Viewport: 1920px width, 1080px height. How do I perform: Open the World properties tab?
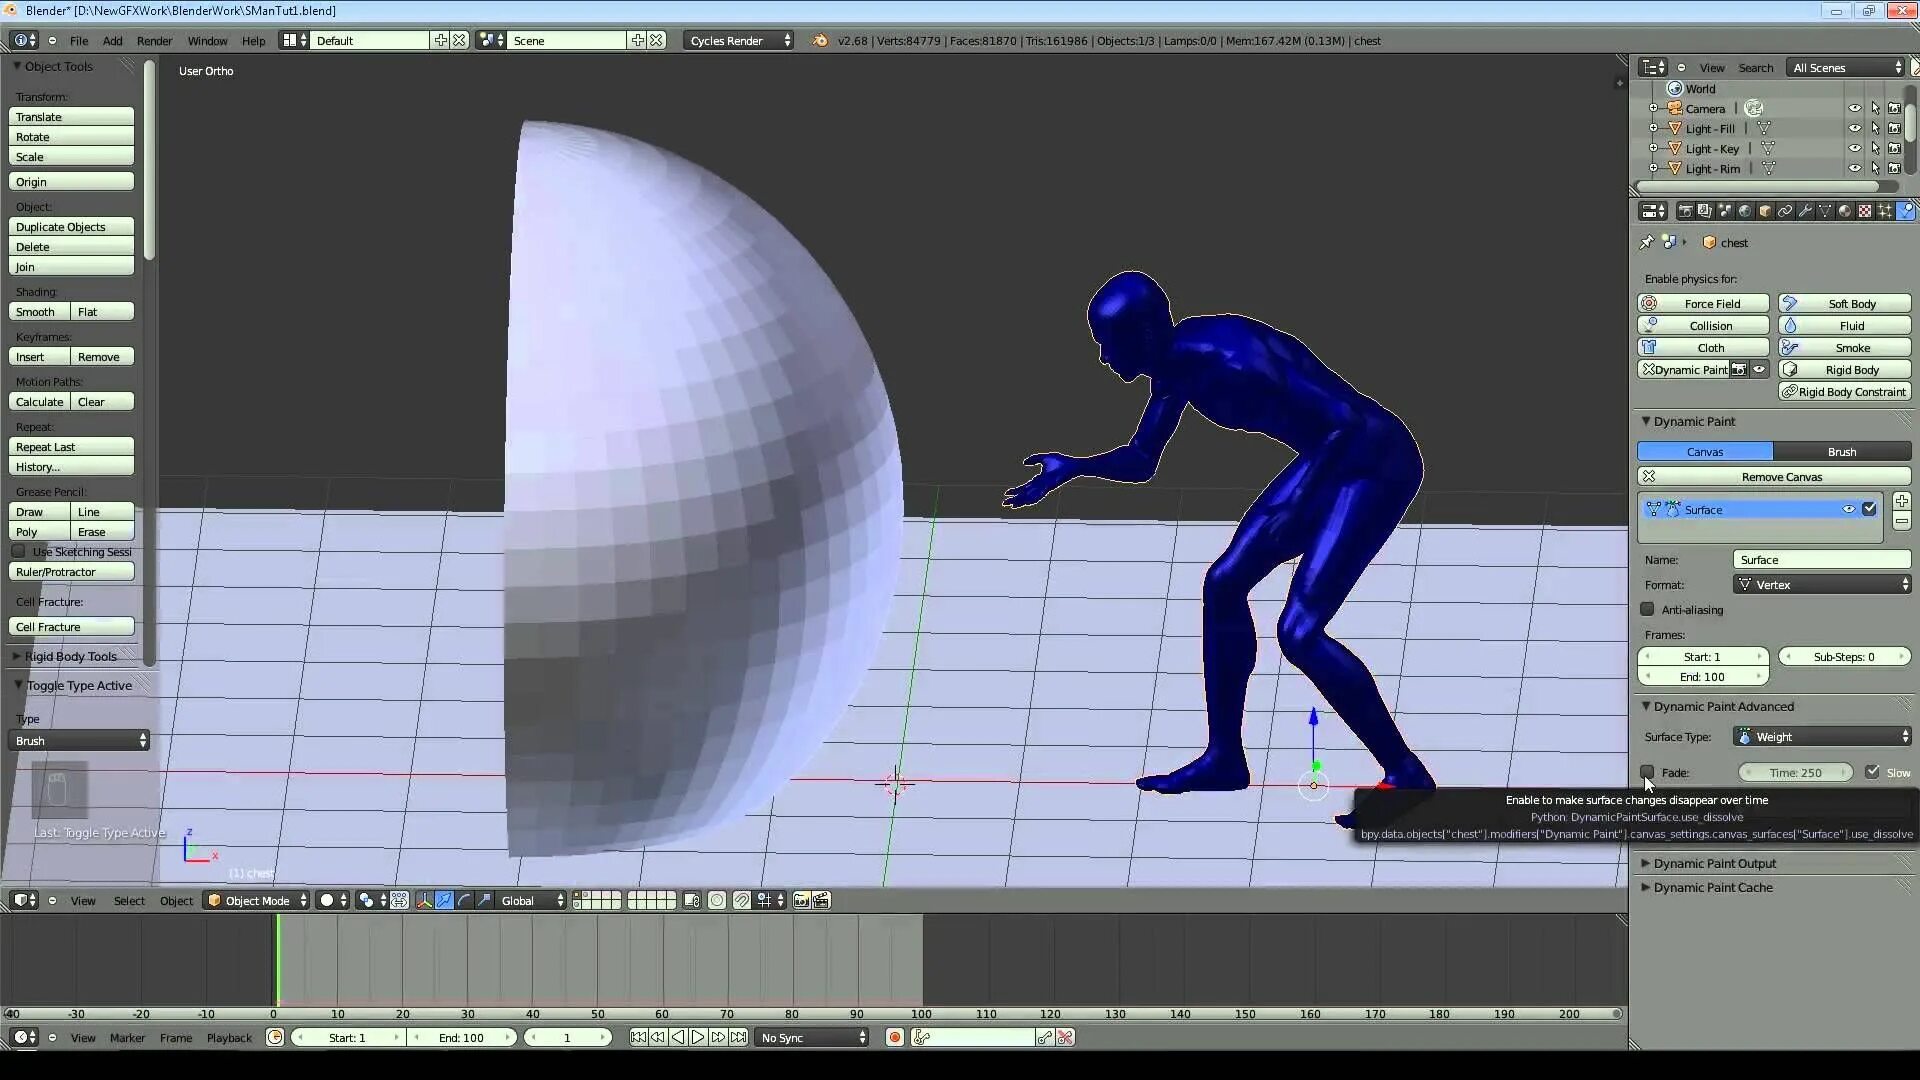coord(1745,211)
